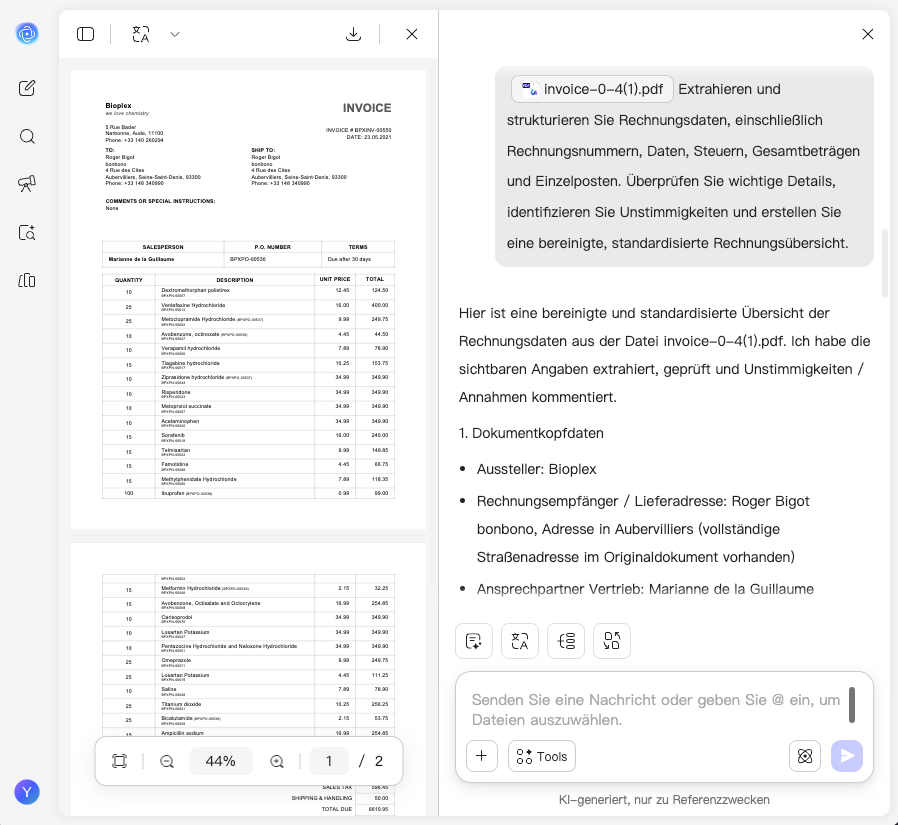The width and height of the screenshot is (898, 825).
Task: Open the document search icon in sidebar
Action: [27, 232]
